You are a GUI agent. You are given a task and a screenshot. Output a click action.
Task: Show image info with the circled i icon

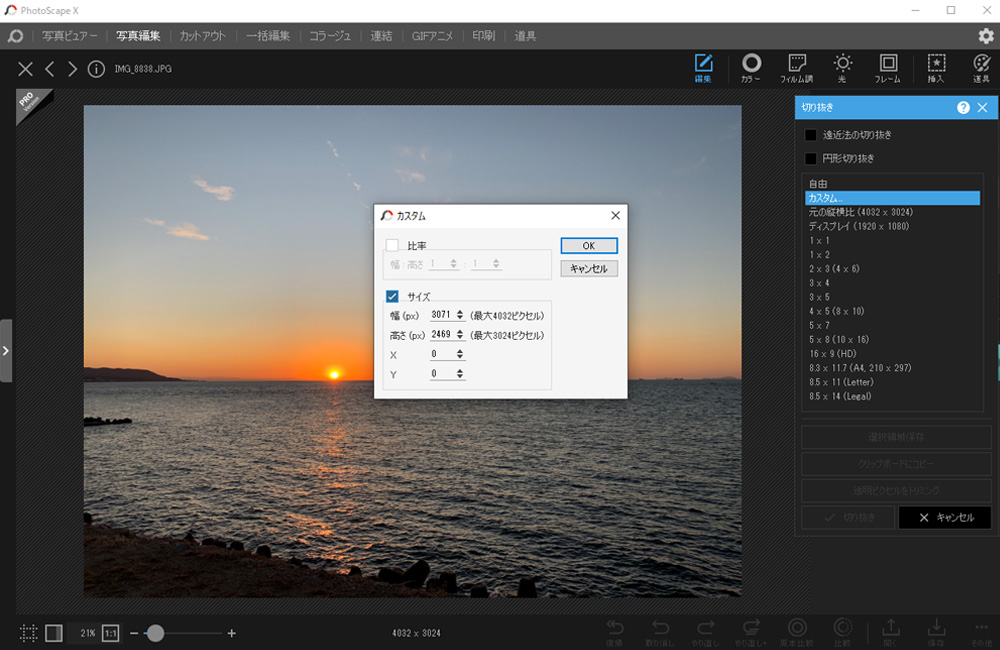[x=96, y=69]
